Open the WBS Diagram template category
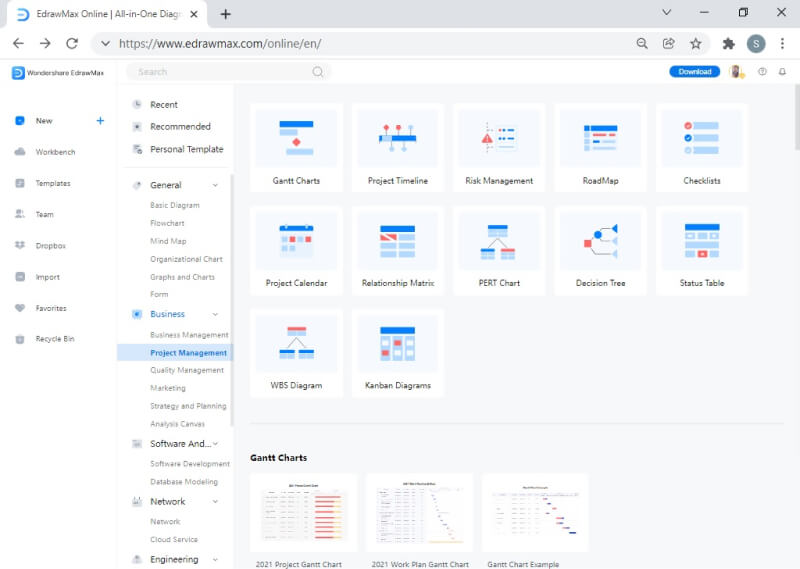 (x=296, y=353)
